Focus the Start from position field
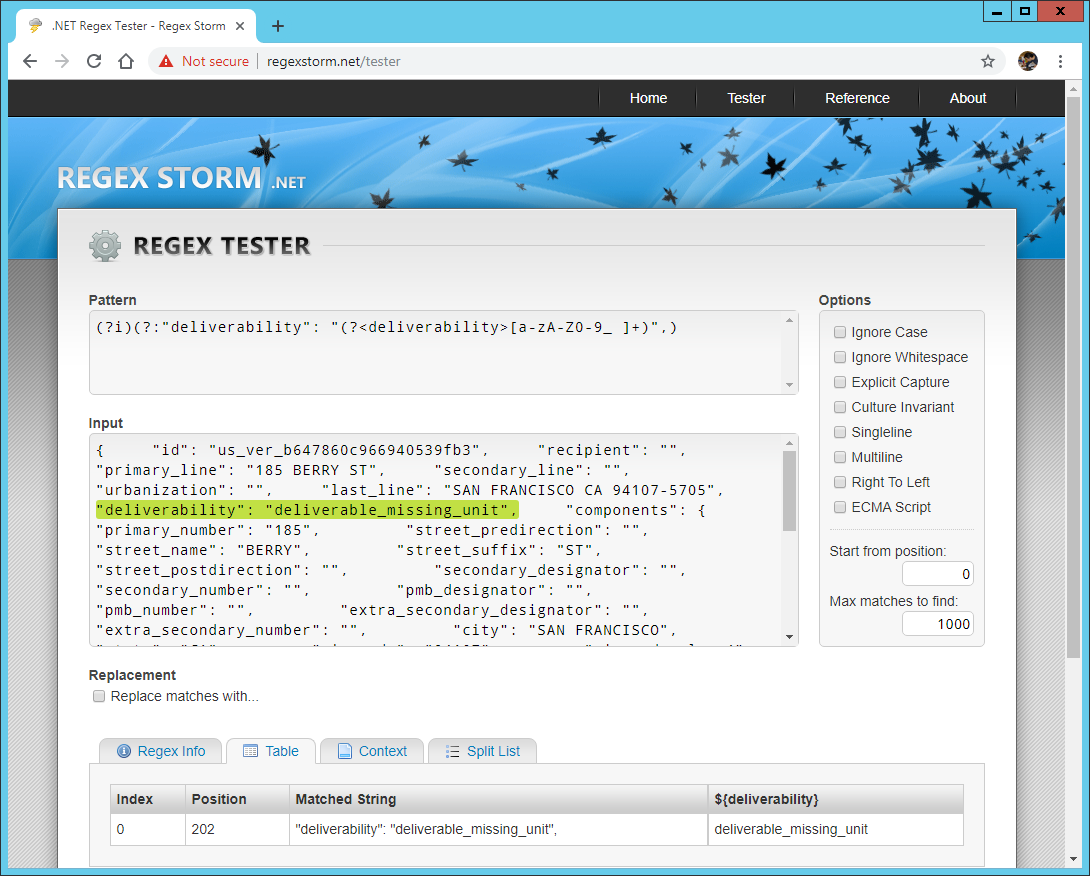This screenshot has height=876, width=1090. click(938, 574)
